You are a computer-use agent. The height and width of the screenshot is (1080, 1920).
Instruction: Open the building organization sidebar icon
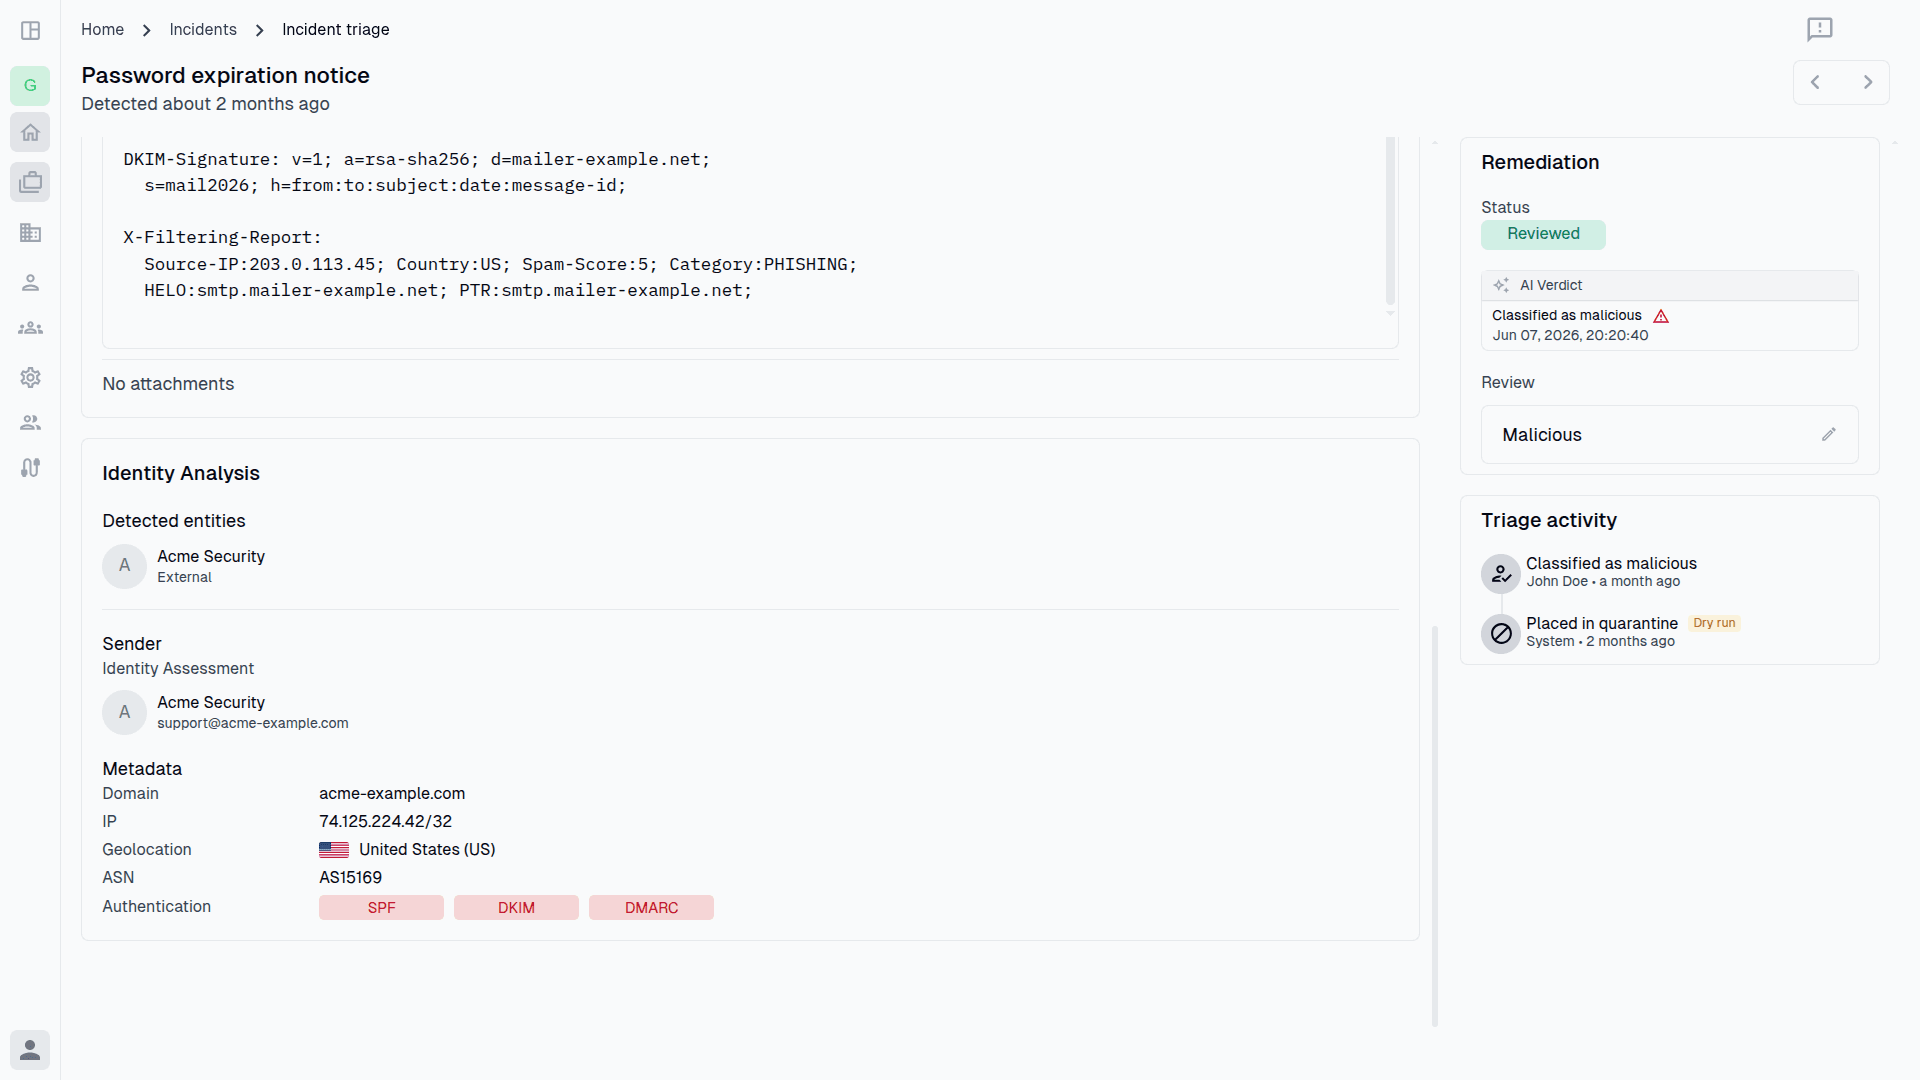tap(30, 233)
